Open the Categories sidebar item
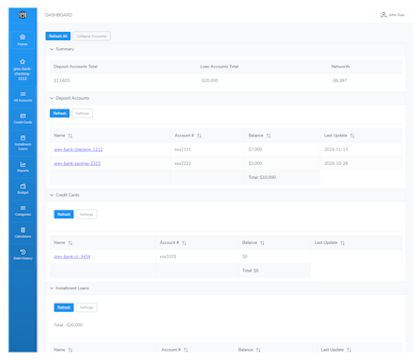The width and height of the screenshot is (420, 360). tap(23, 211)
